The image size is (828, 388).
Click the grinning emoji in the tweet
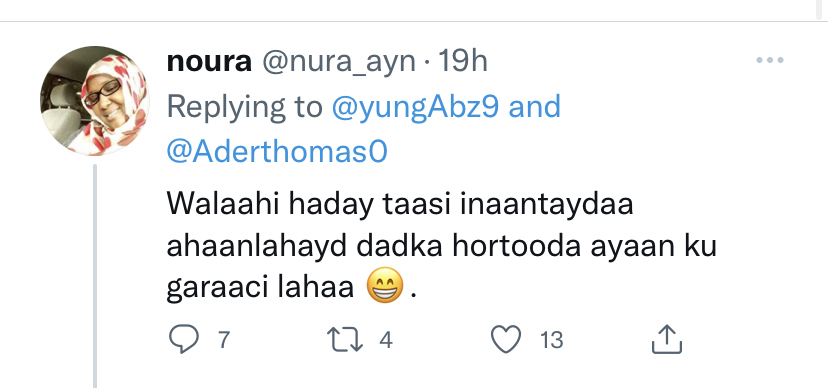[x=385, y=287]
